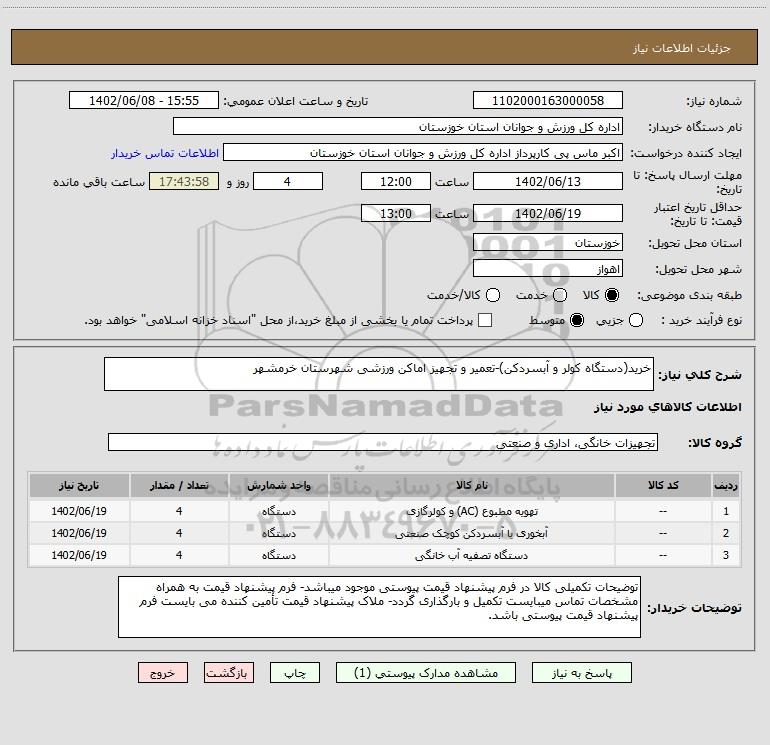
Task: Select the کالا radio button
Action: click(612, 295)
